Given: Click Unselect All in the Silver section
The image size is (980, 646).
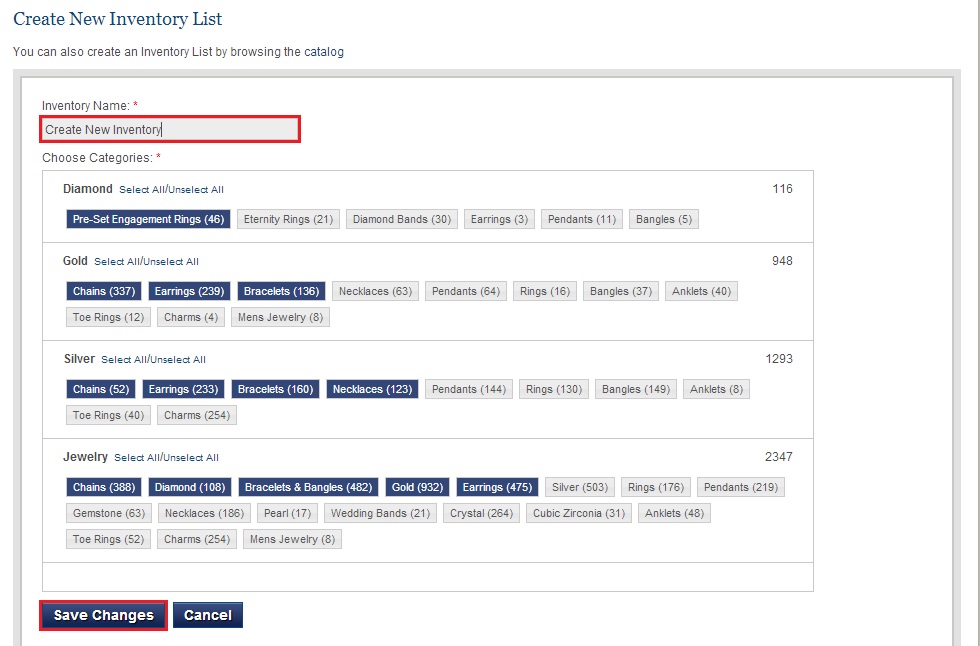Looking at the screenshot, I should tap(178, 359).
